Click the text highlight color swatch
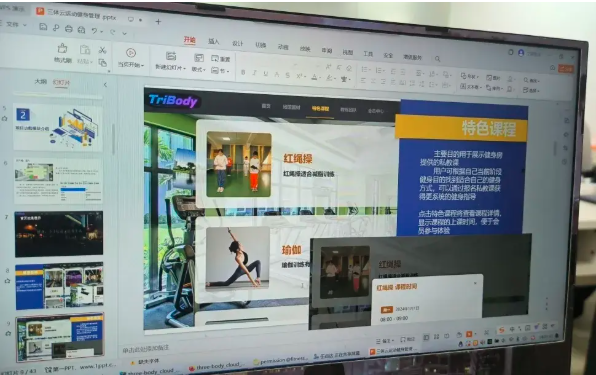 (x=329, y=78)
